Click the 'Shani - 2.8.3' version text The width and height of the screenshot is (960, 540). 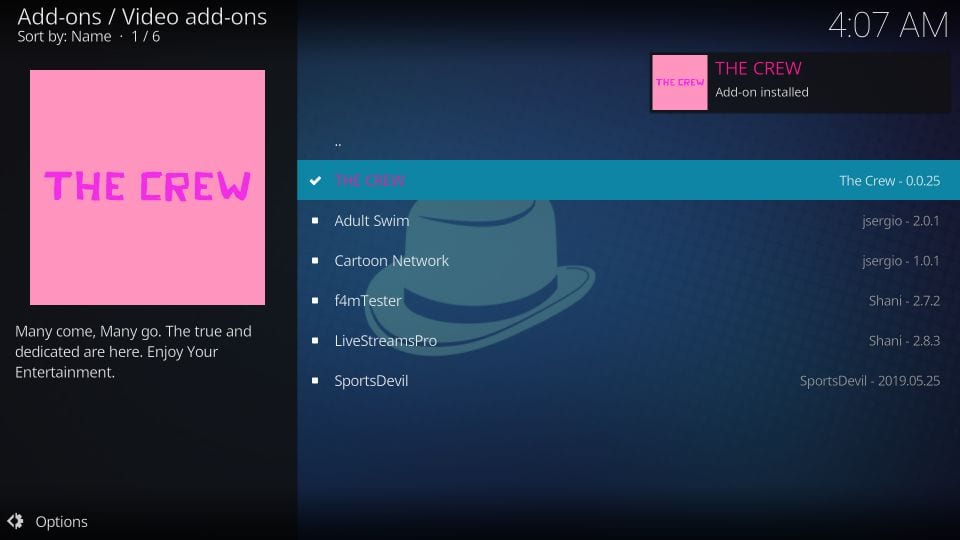[904, 340]
